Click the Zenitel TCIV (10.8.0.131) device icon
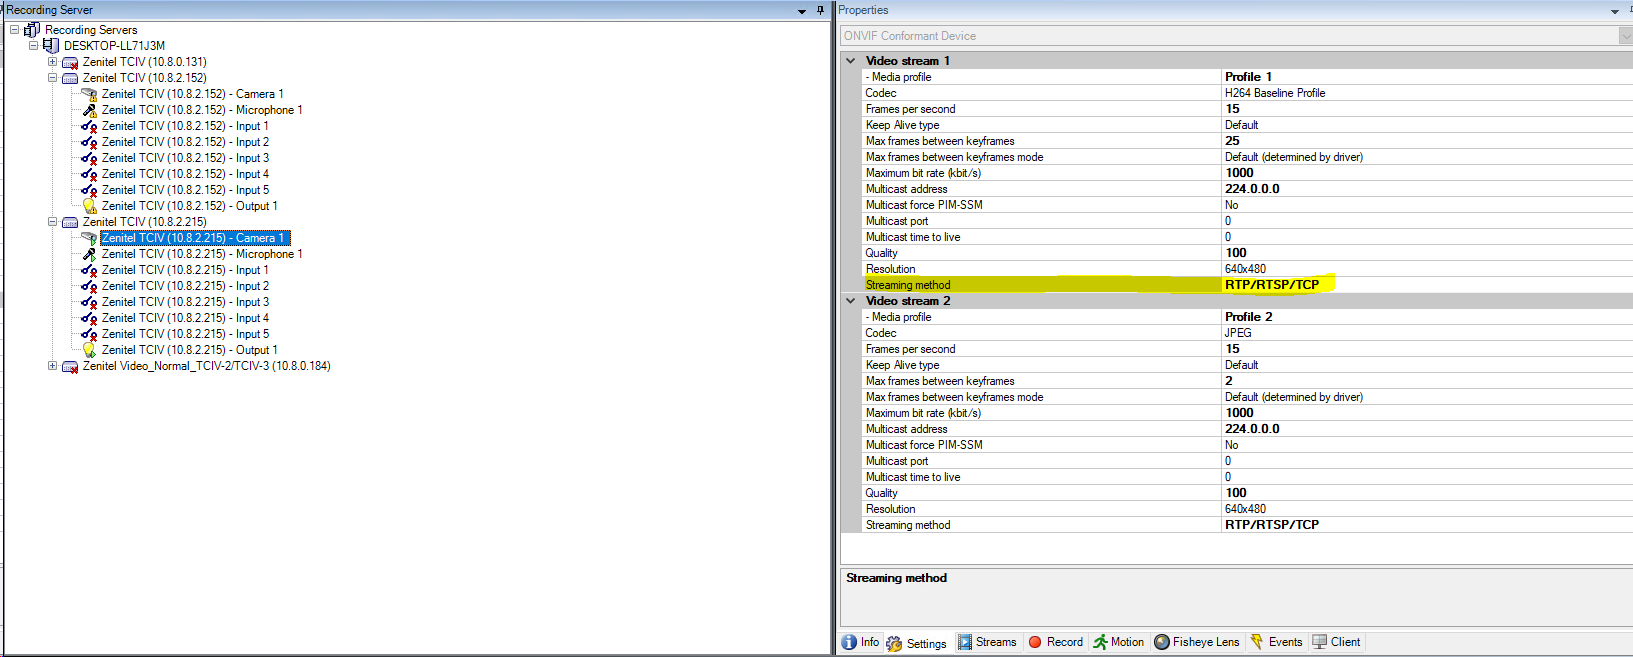Image resolution: width=1633 pixels, height=657 pixels. pyautogui.click(x=70, y=62)
